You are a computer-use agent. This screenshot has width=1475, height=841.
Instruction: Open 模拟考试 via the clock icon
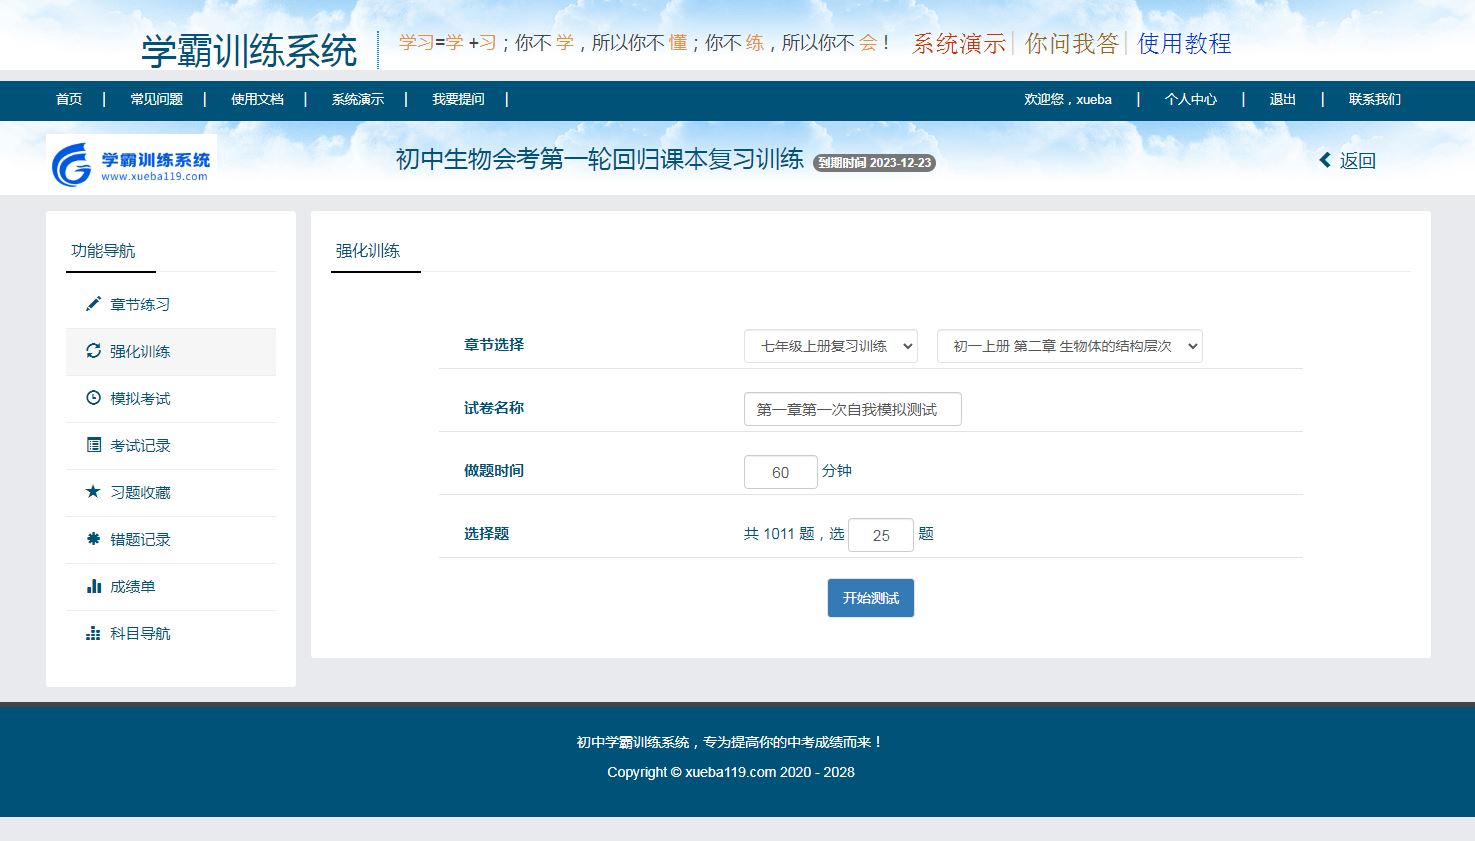click(93, 398)
